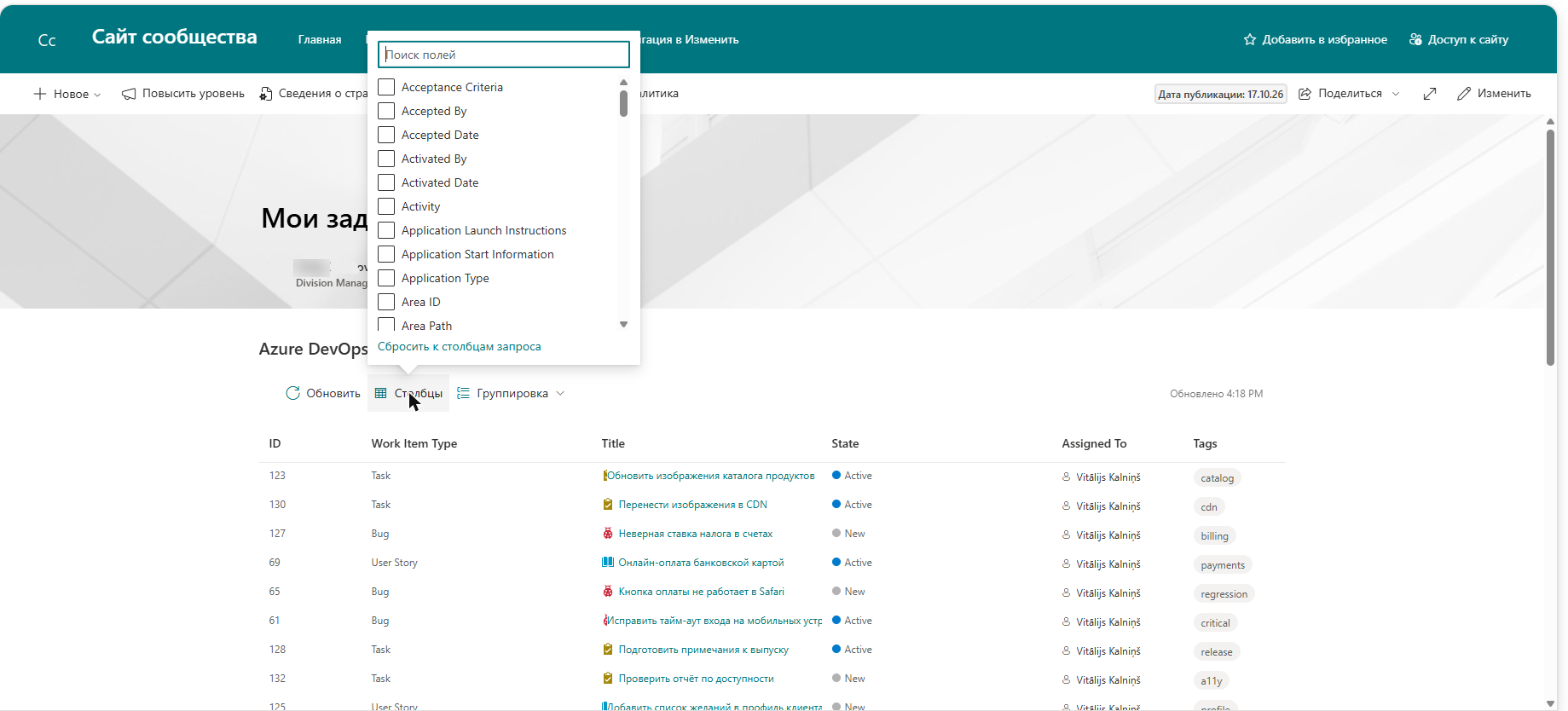1568x711 pixels.
Task: Click the bug icon for Кнопка оплаты не работает
Action: tap(607, 592)
